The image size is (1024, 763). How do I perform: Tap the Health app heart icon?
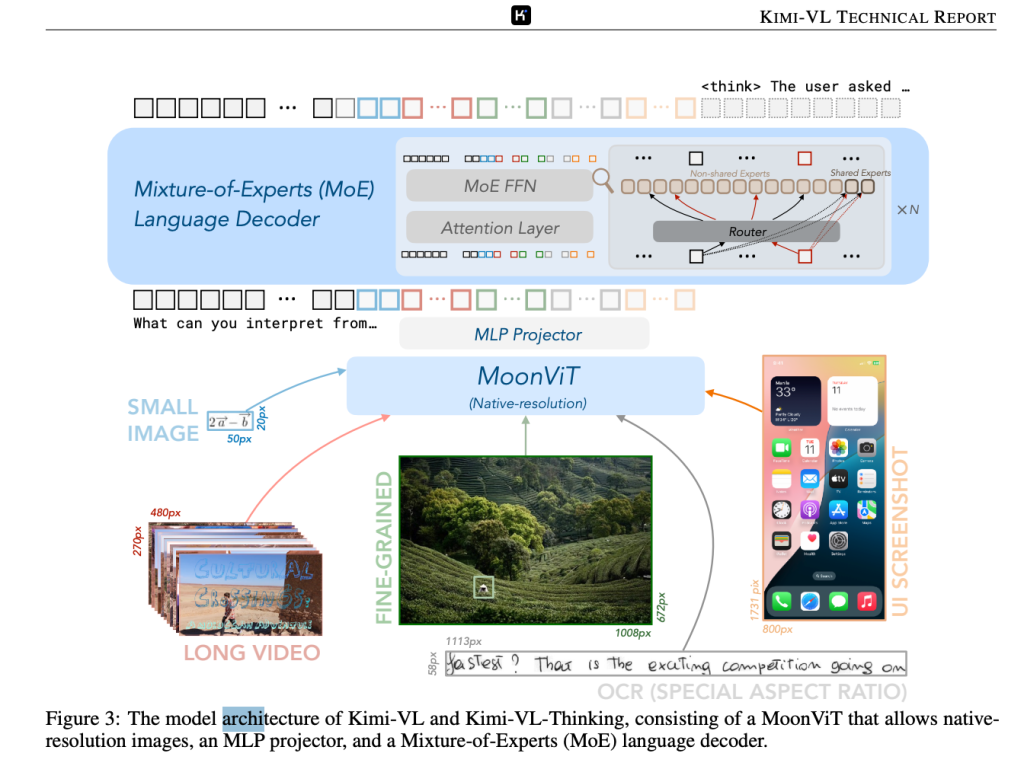coord(810,541)
